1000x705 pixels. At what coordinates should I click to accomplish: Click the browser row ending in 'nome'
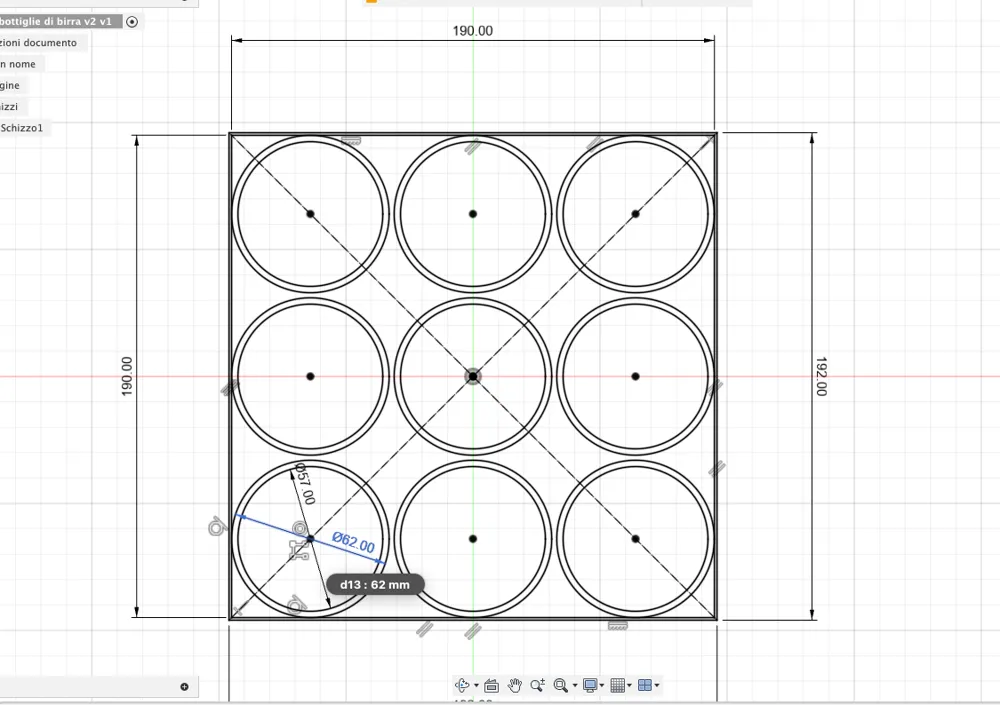click(18, 64)
